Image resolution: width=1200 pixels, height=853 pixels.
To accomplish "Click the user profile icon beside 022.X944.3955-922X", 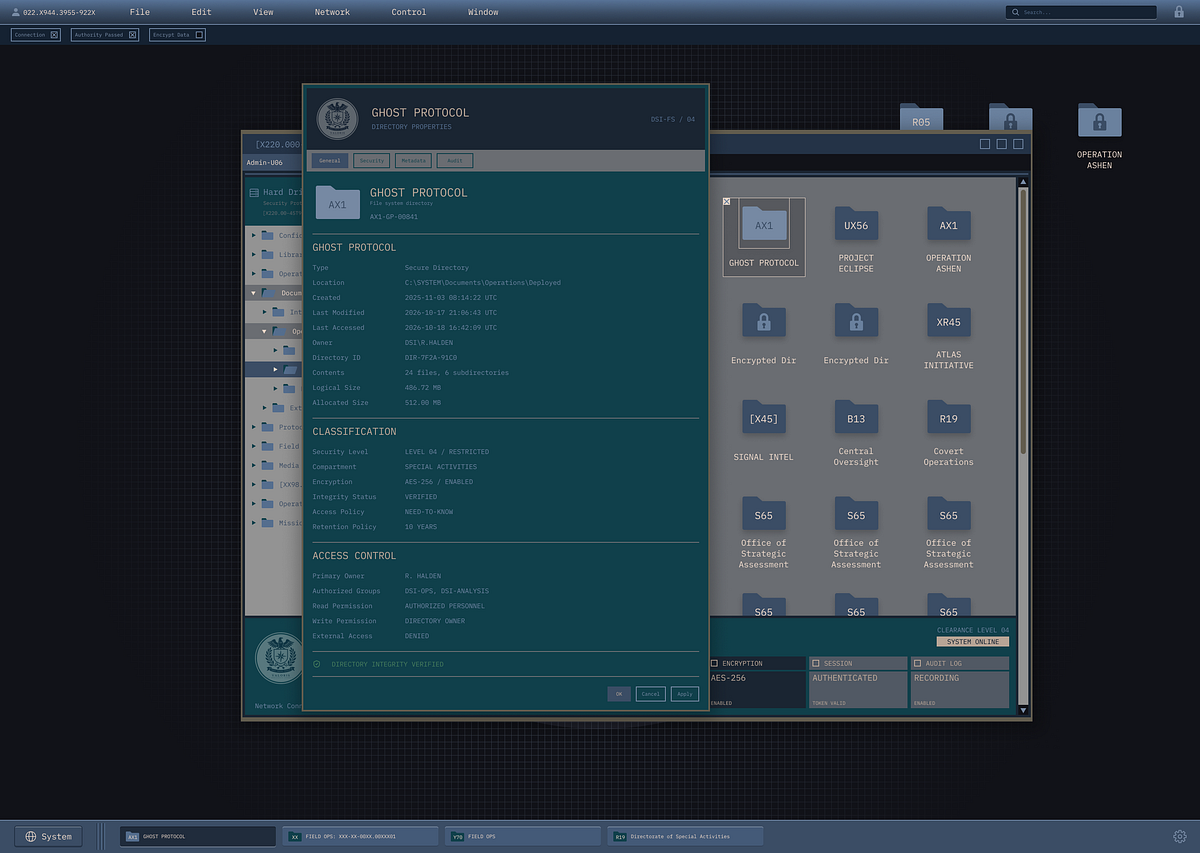I will coord(15,12).
